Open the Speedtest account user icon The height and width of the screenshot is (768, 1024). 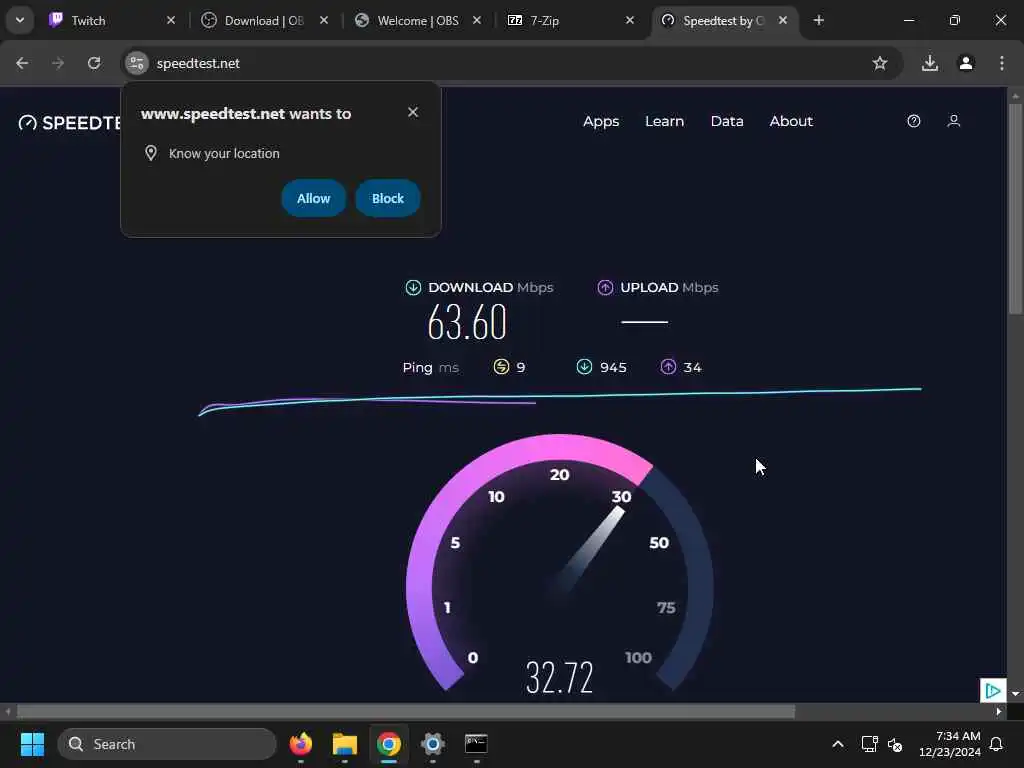coord(953,121)
